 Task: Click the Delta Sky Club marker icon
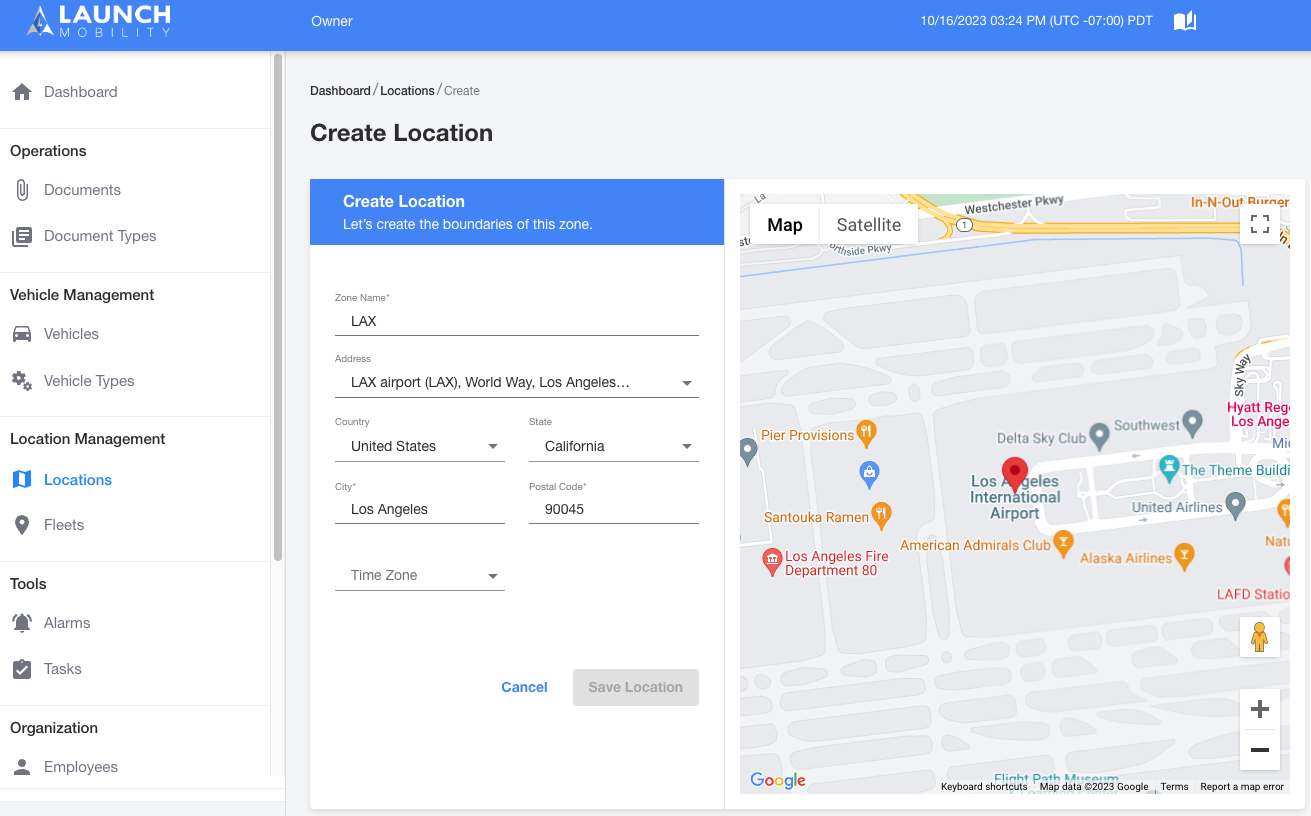[1099, 436]
